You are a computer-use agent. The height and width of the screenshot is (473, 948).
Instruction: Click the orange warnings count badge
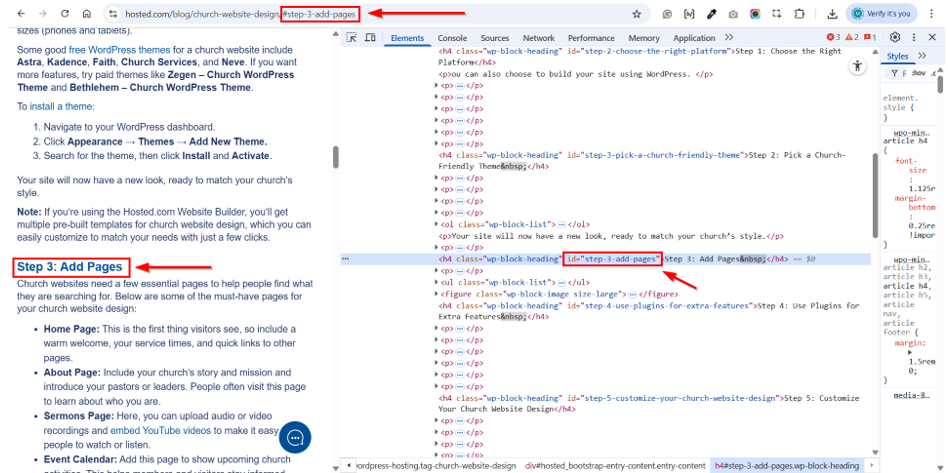click(x=852, y=37)
